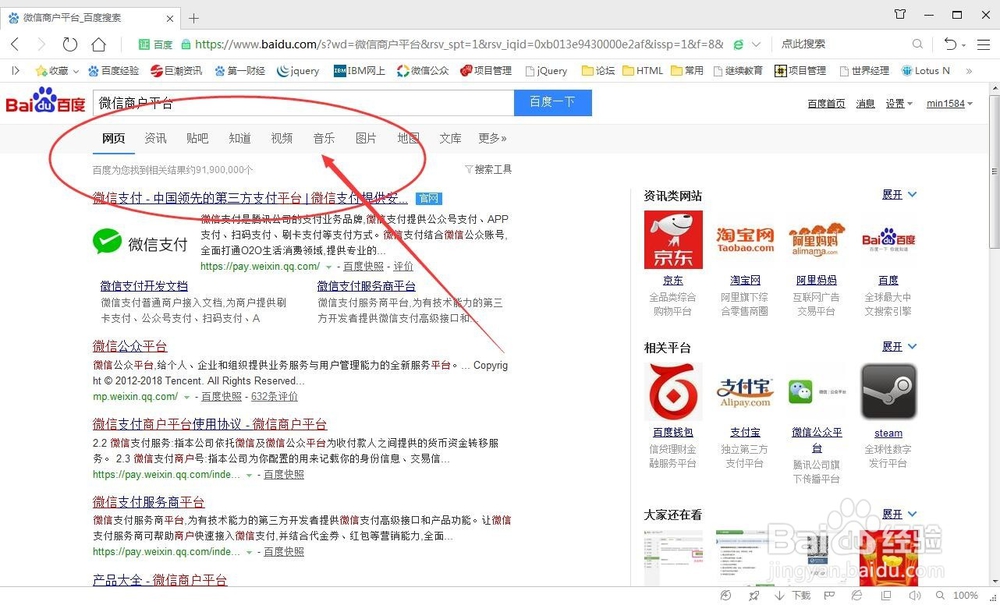The image size is (1000, 605).
Task: Click the 京东 logo thumbnail
Action: click(673, 240)
